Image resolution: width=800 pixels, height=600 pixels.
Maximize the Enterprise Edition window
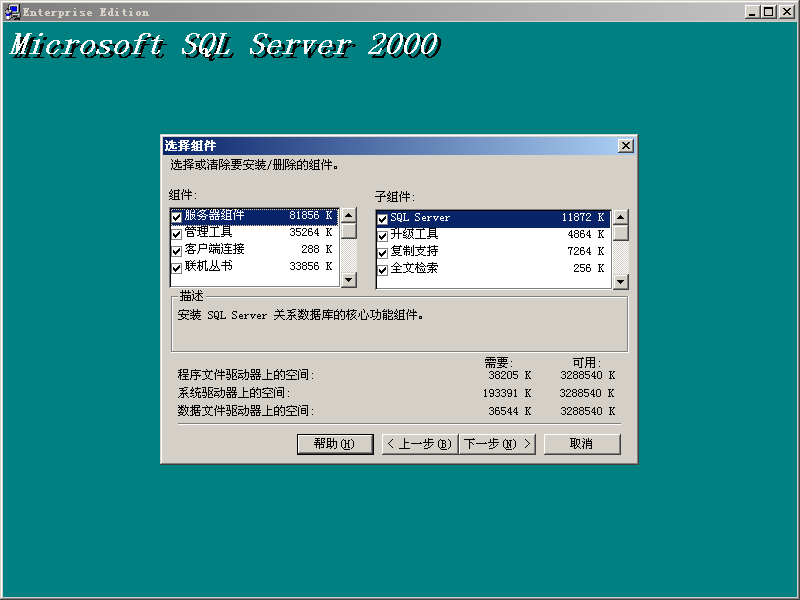(769, 11)
